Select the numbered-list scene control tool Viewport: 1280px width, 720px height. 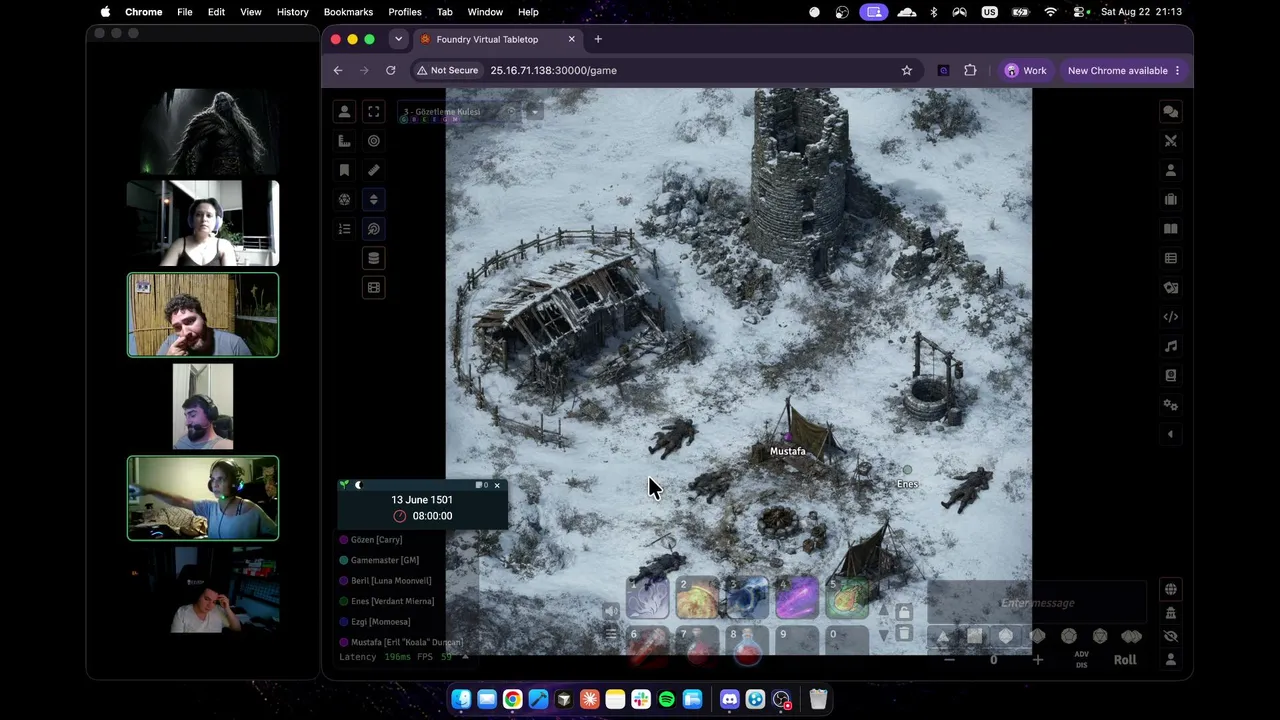coord(344,229)
